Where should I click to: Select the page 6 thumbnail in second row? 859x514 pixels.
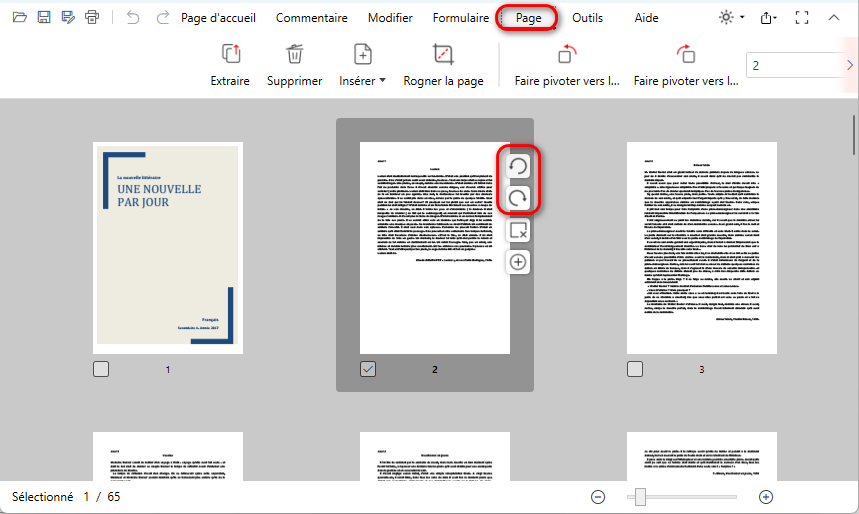point(702,456)
